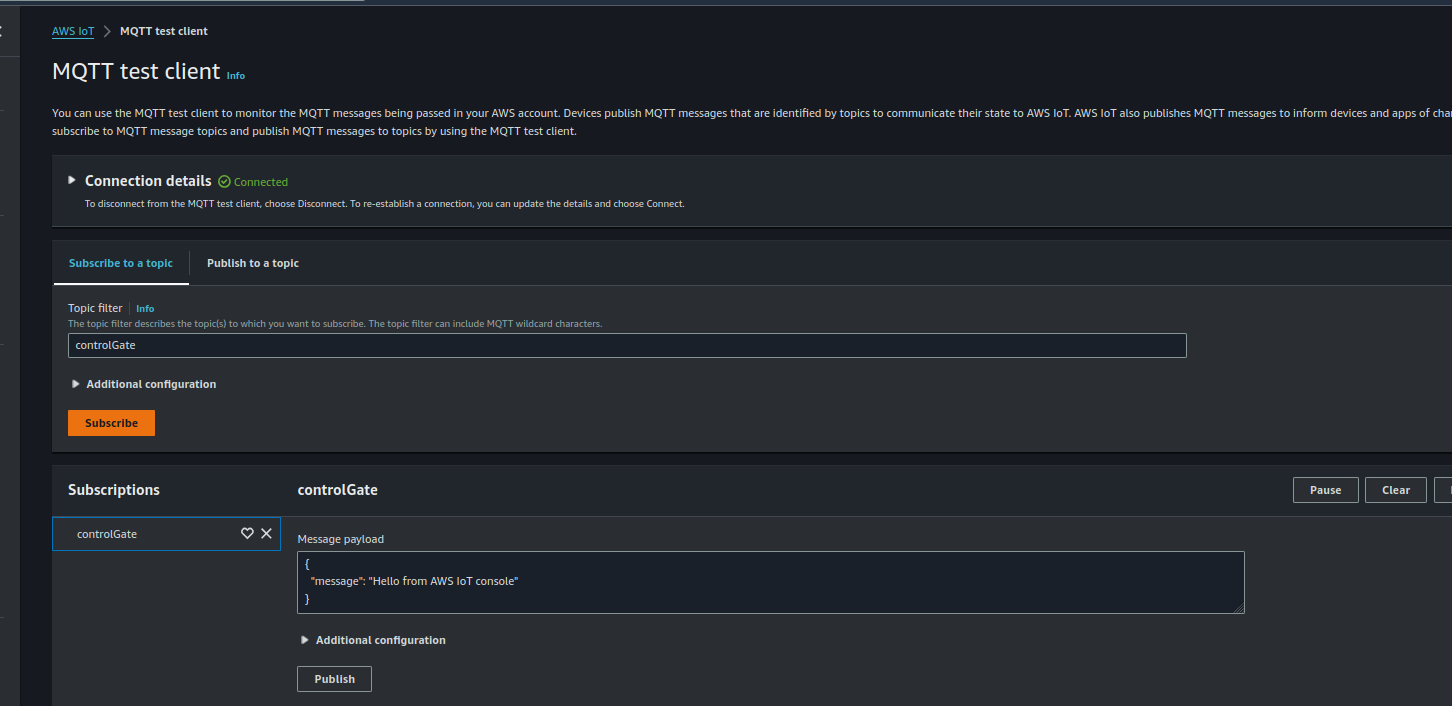Viewport: 1452px width, 706px height.
Task: Click the breadcrumb chevron separator icon
Action: (x=107, y=31)
